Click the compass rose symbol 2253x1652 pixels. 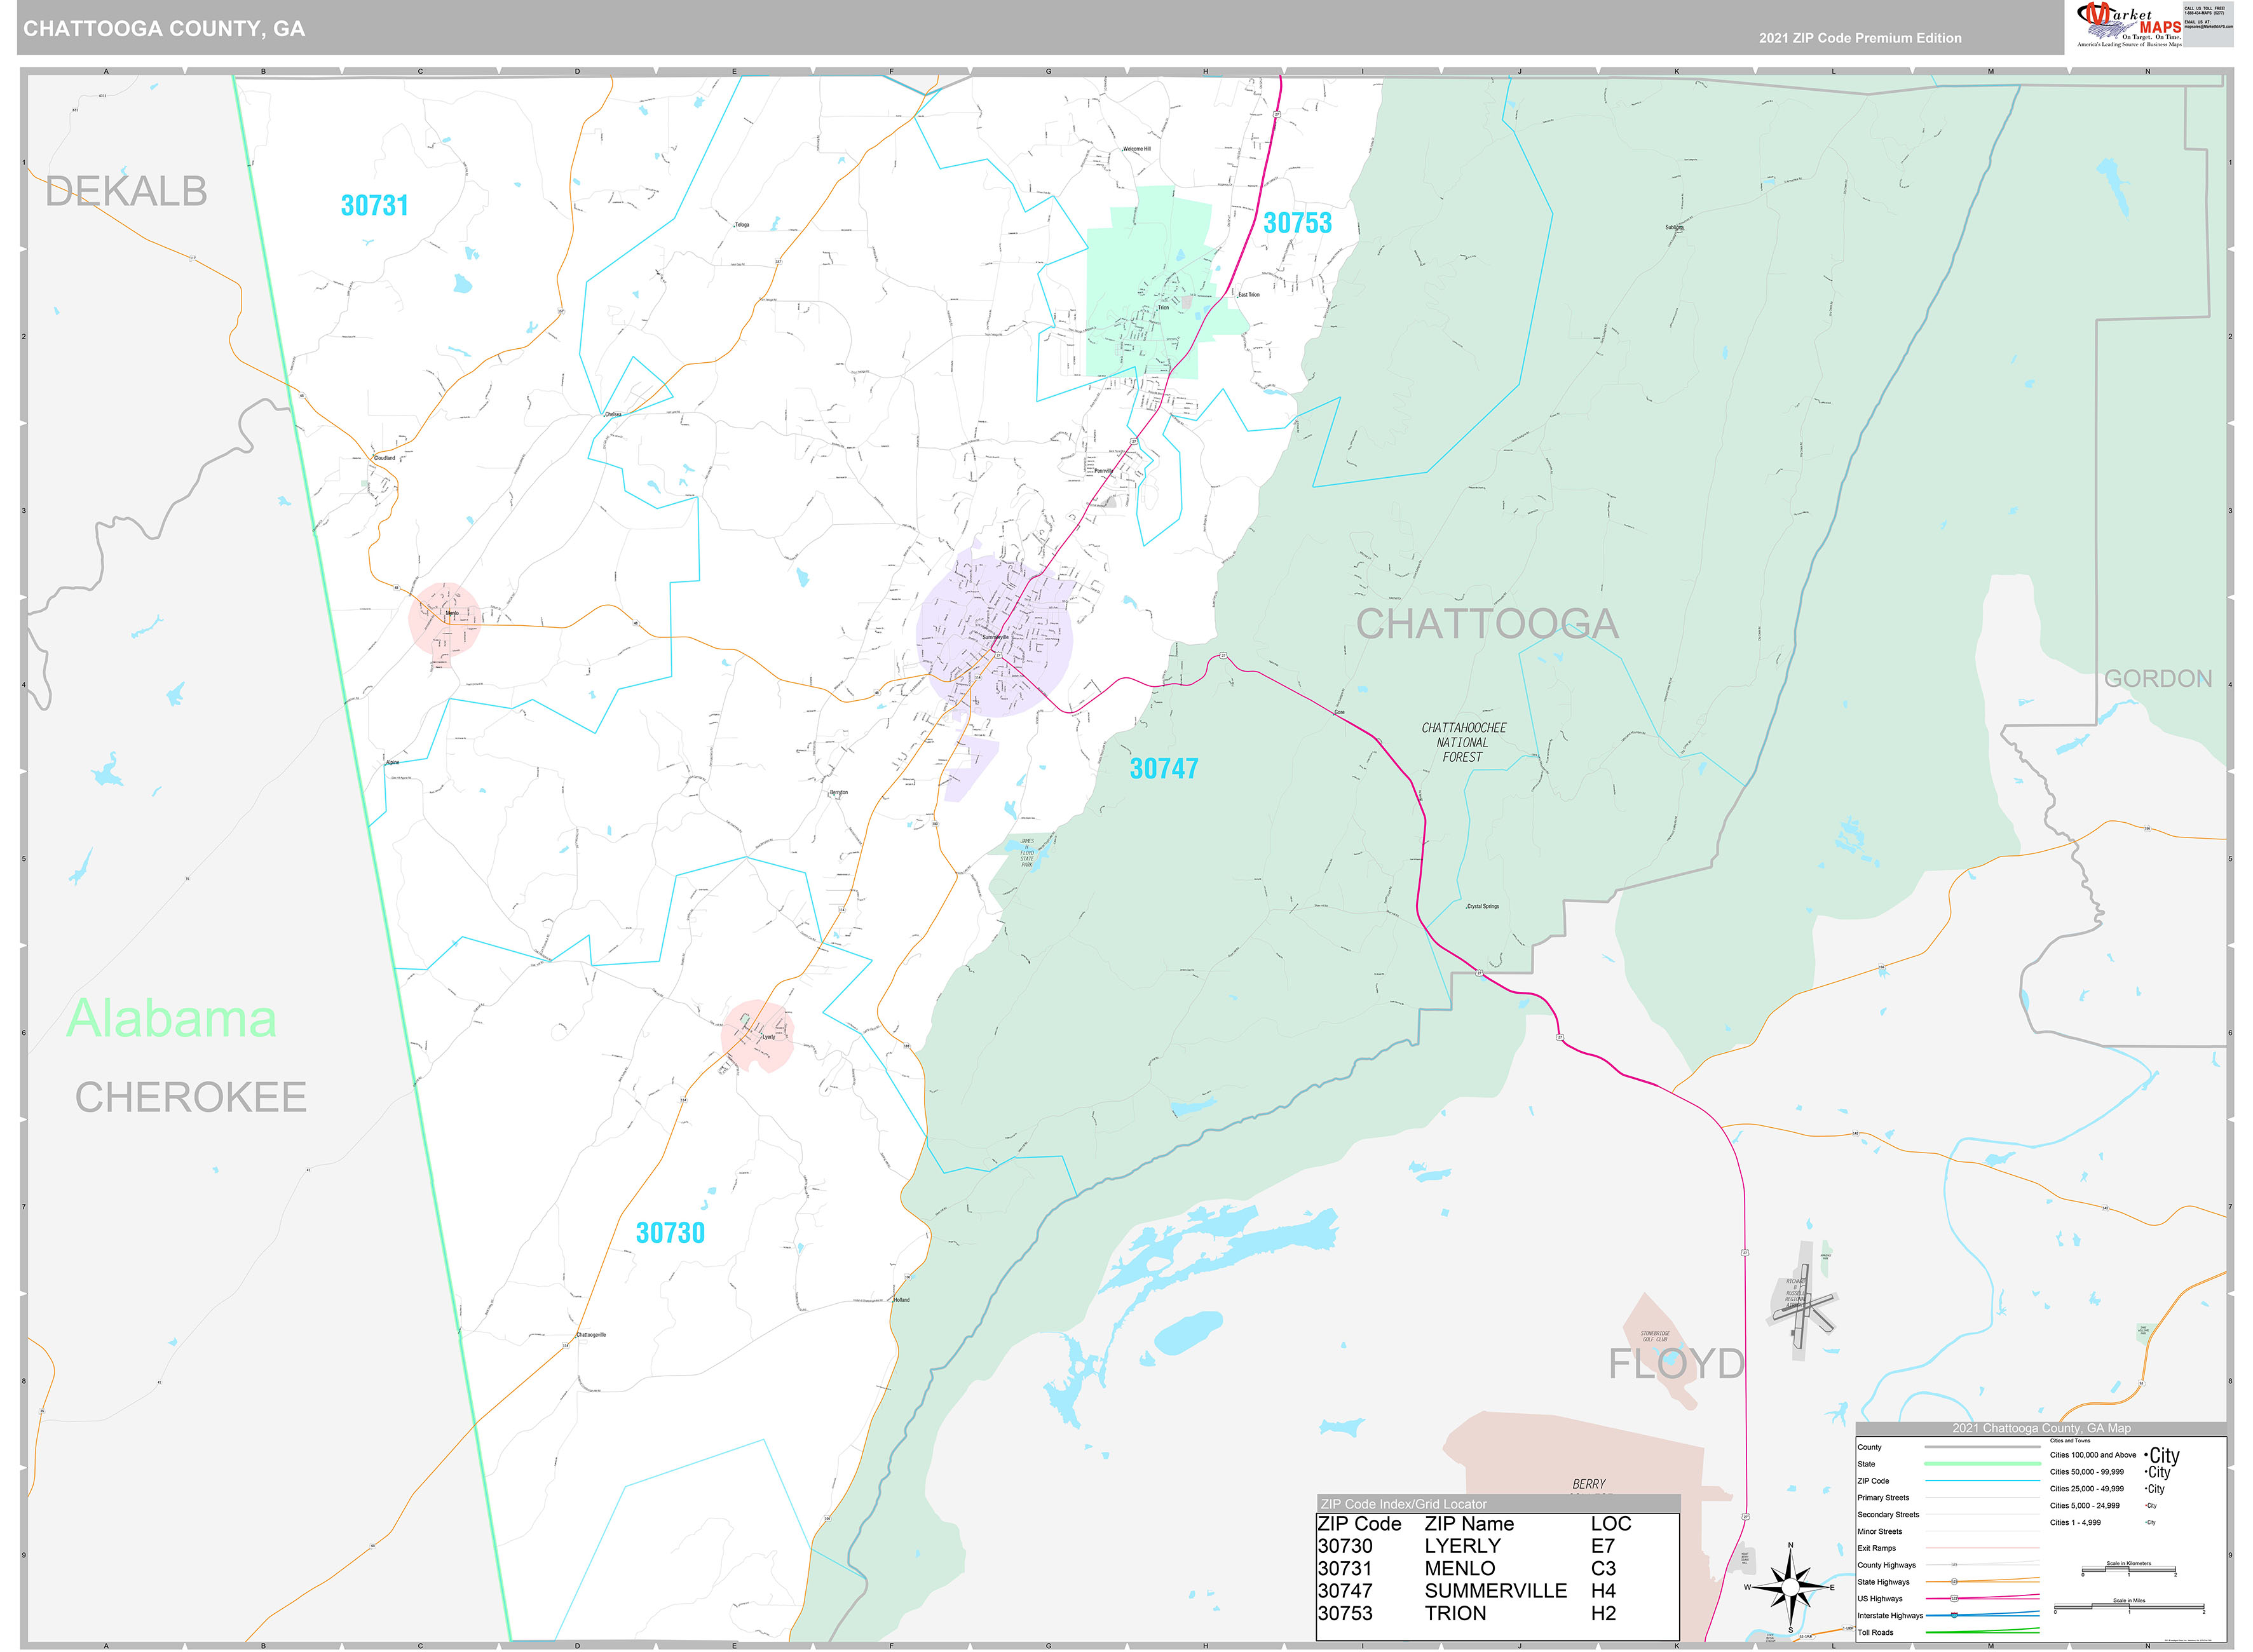point(1790,1586)
